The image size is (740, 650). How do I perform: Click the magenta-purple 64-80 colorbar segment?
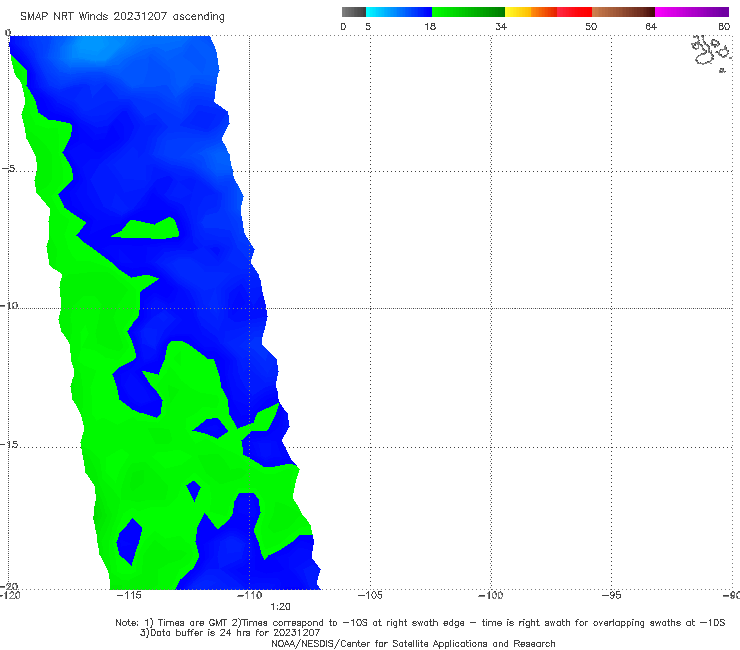coord(692,12)
